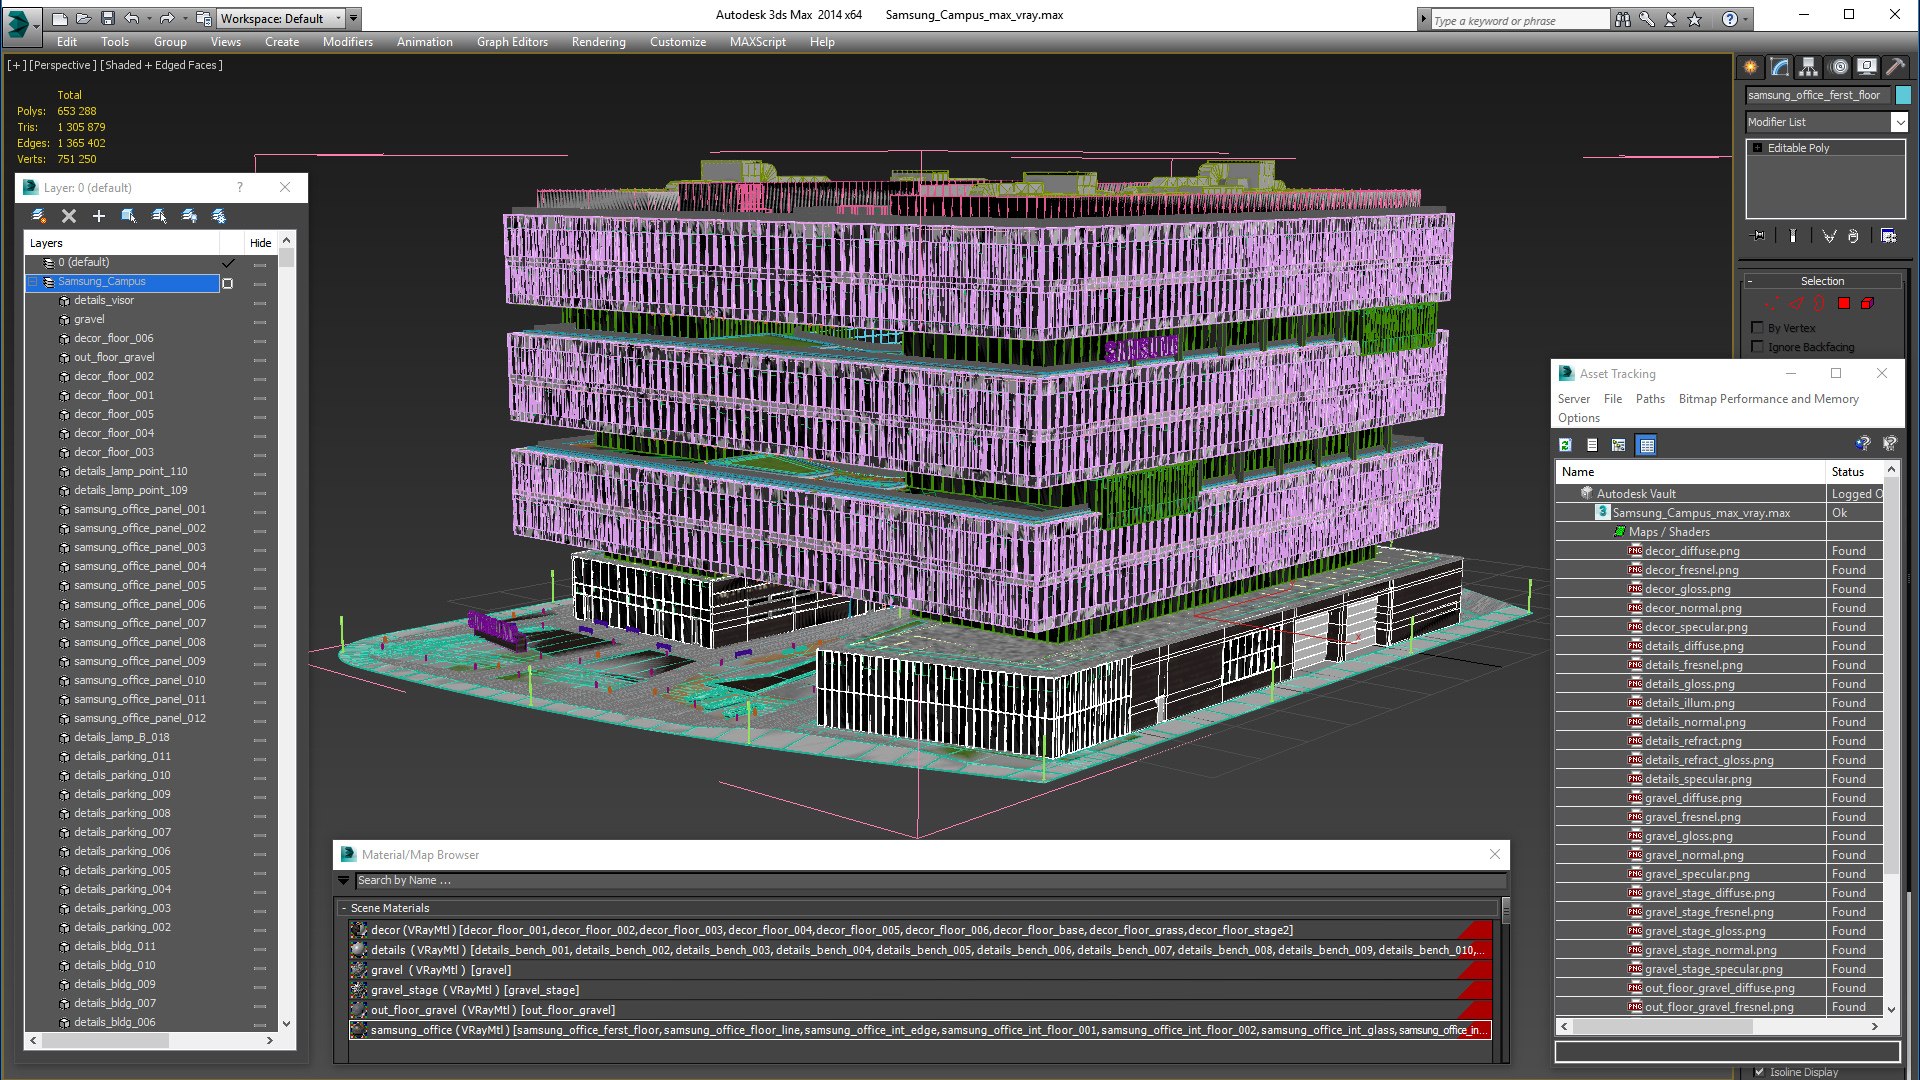Image resolution: width=1920 pixels, height=1080 pixels.
Task: Toggle Hide for gravel layer row
Action: coord(260,320)
